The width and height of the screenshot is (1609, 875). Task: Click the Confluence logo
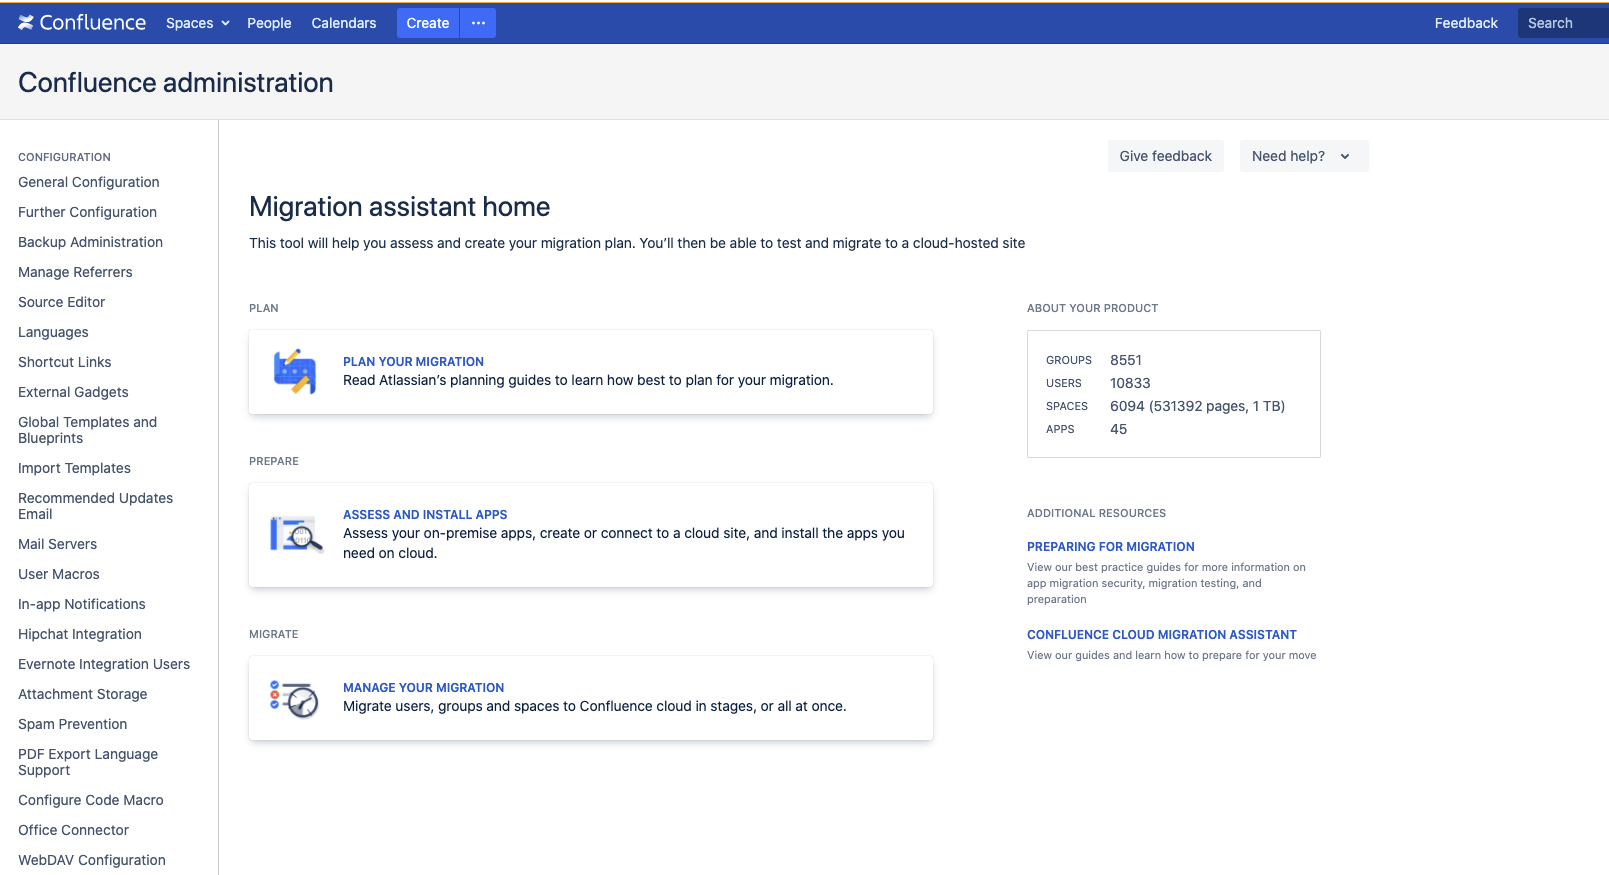click(82, 23)
